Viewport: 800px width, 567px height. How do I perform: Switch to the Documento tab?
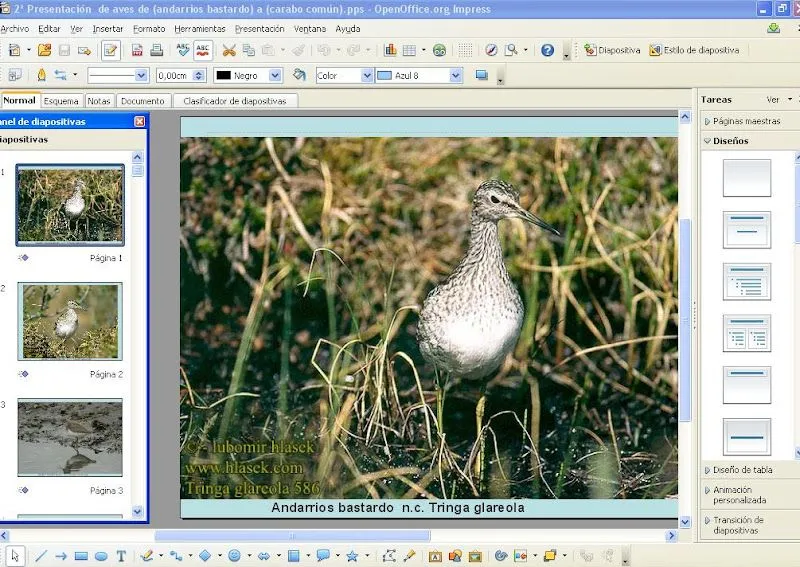(142, 101)
